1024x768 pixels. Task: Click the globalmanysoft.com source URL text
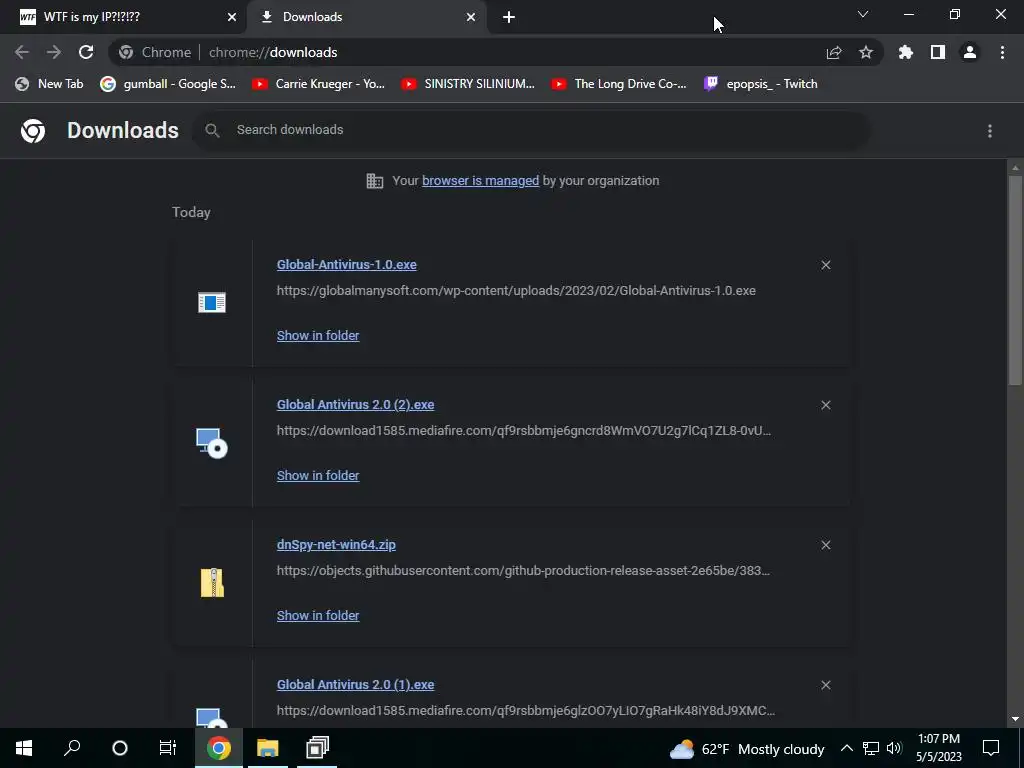(516, 291)
